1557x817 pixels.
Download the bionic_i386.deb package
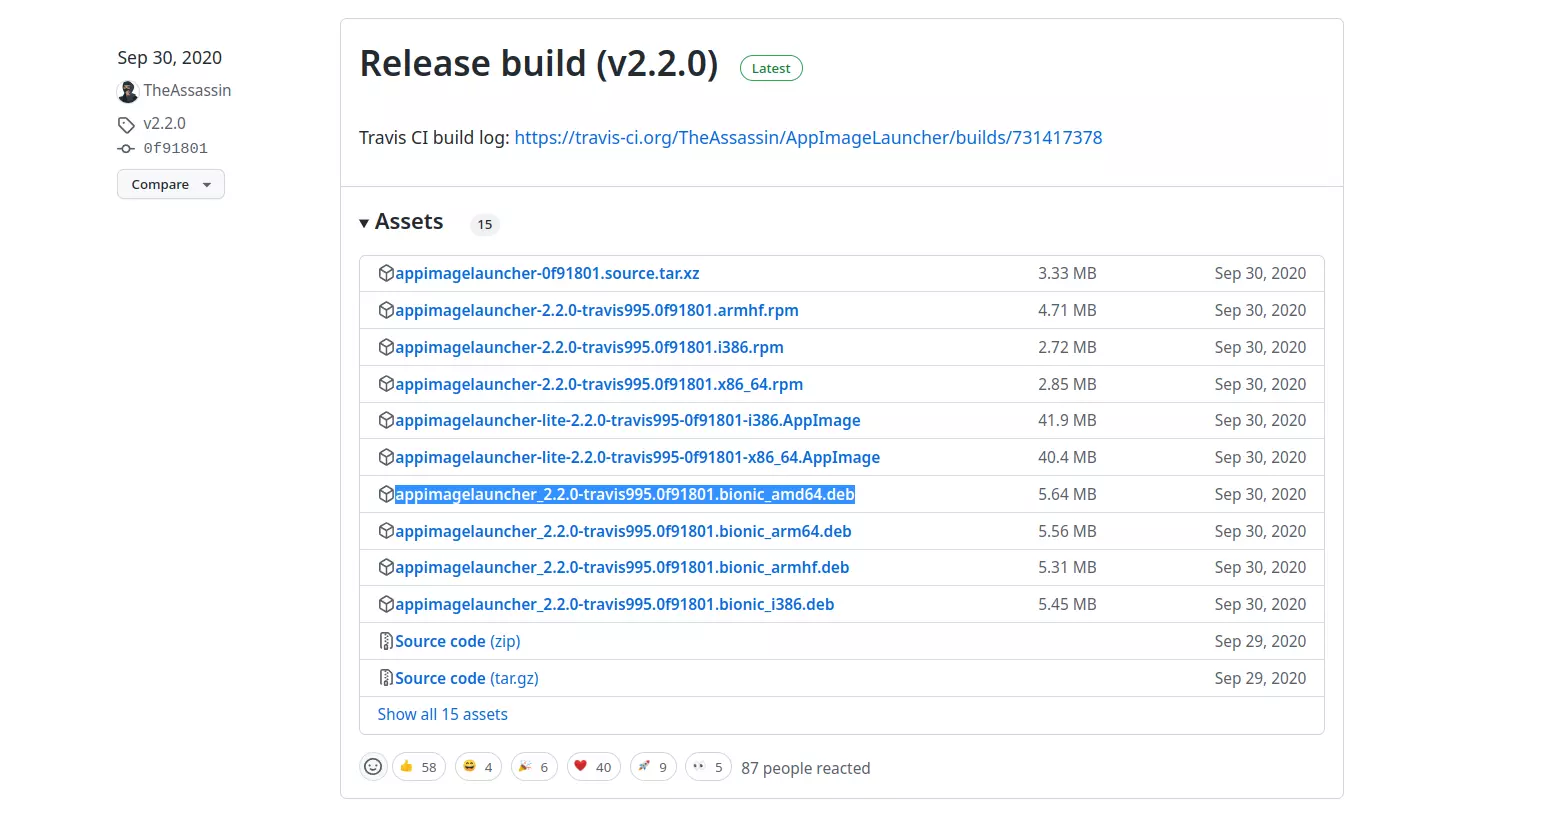click(615, 604)
